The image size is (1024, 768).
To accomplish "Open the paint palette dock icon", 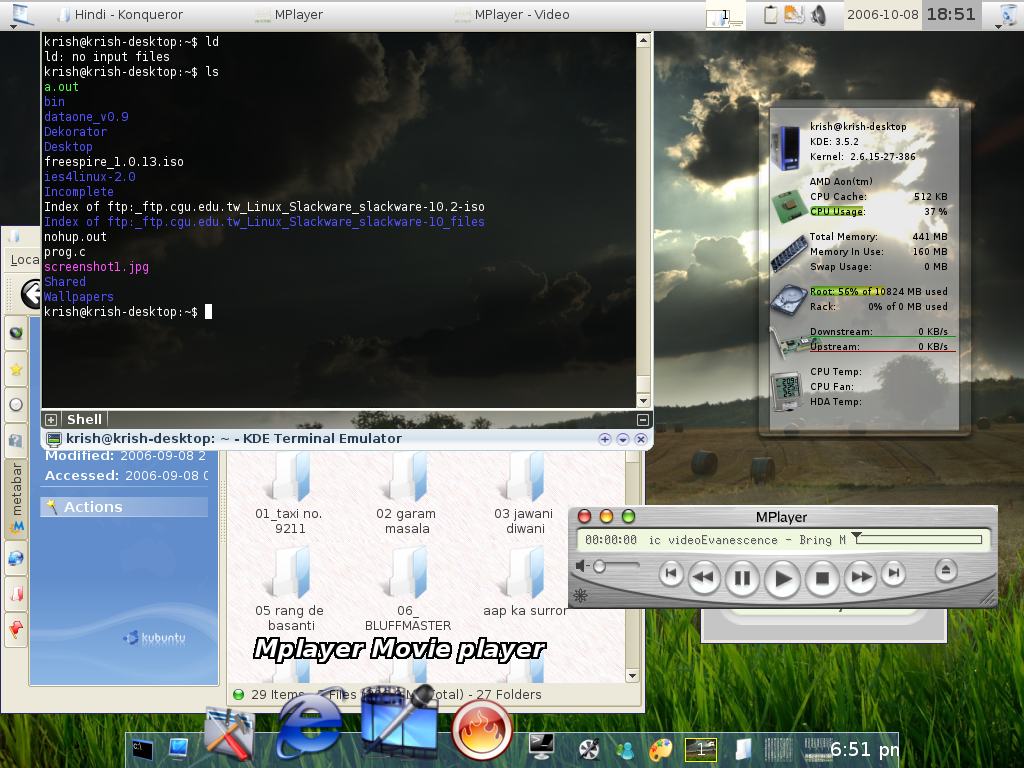I will point(660,749).
